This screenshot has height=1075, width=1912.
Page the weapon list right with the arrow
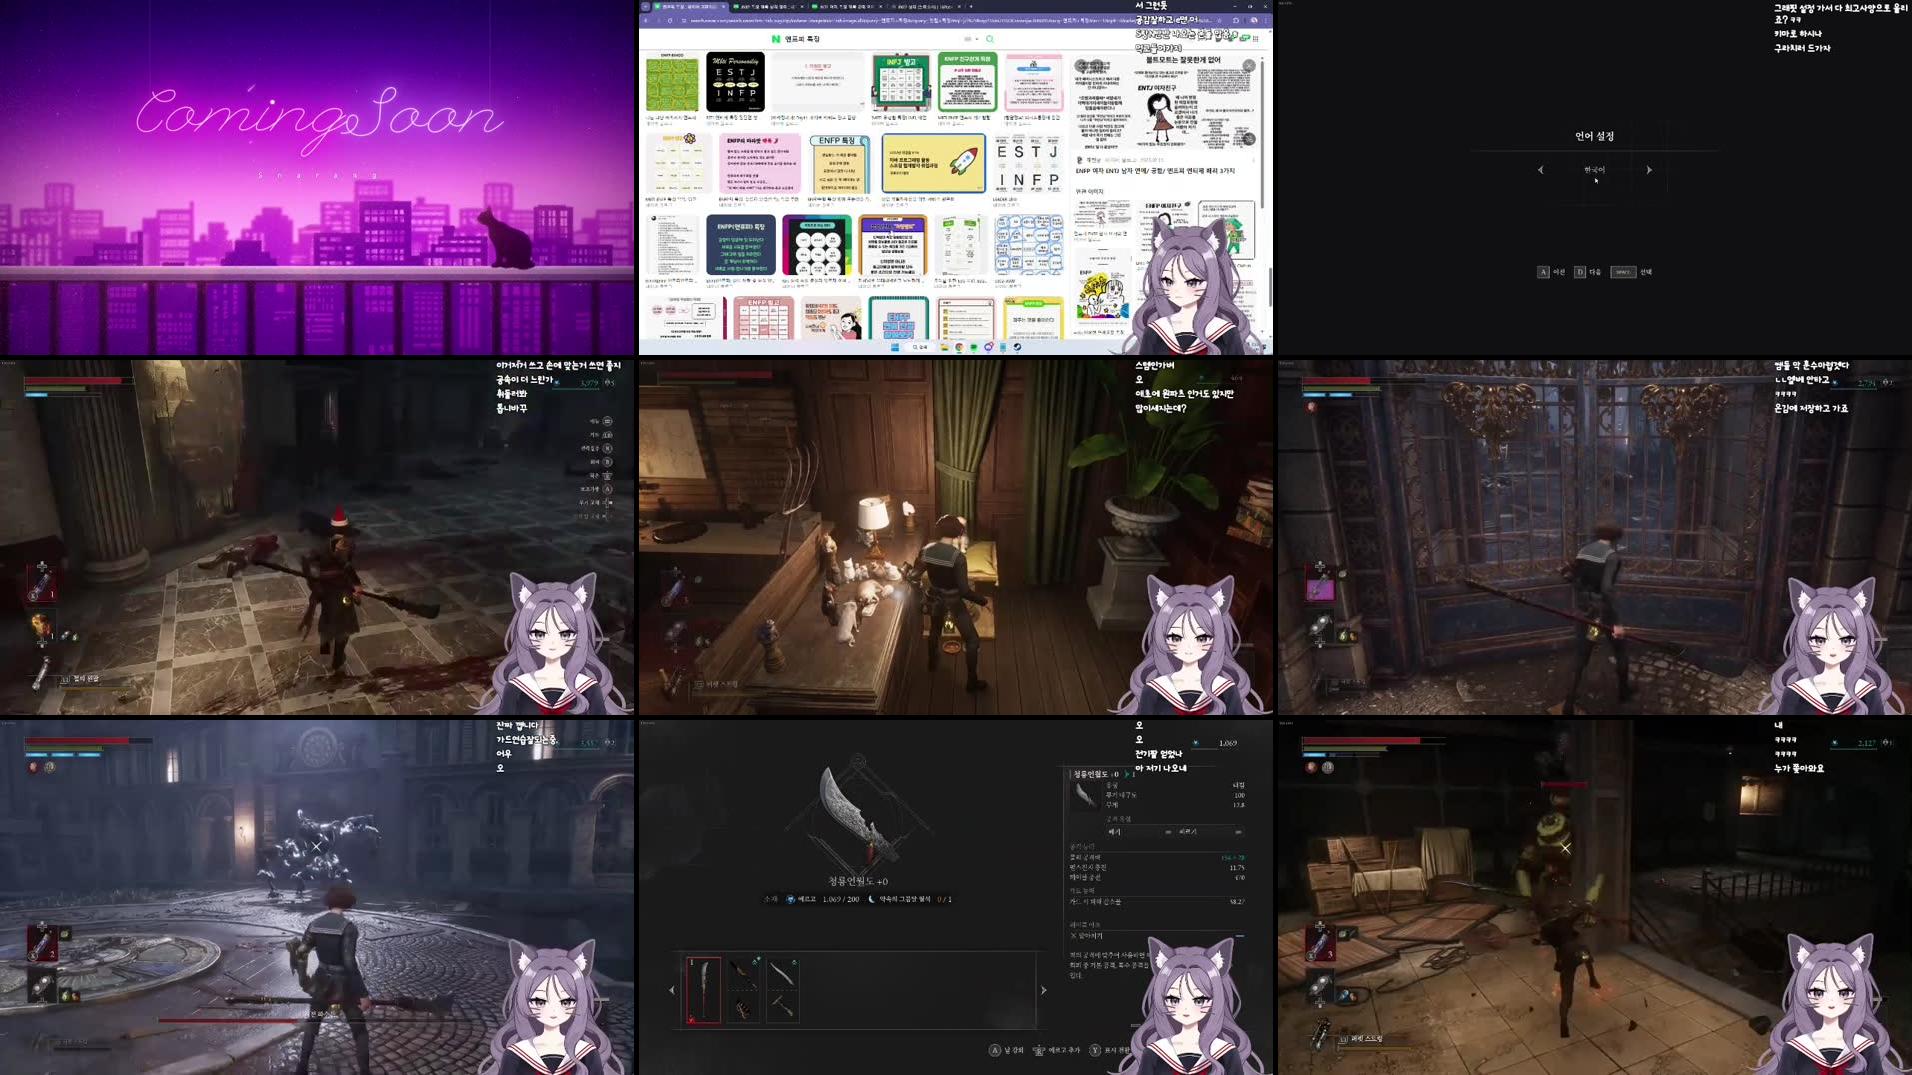[1044, 990]
